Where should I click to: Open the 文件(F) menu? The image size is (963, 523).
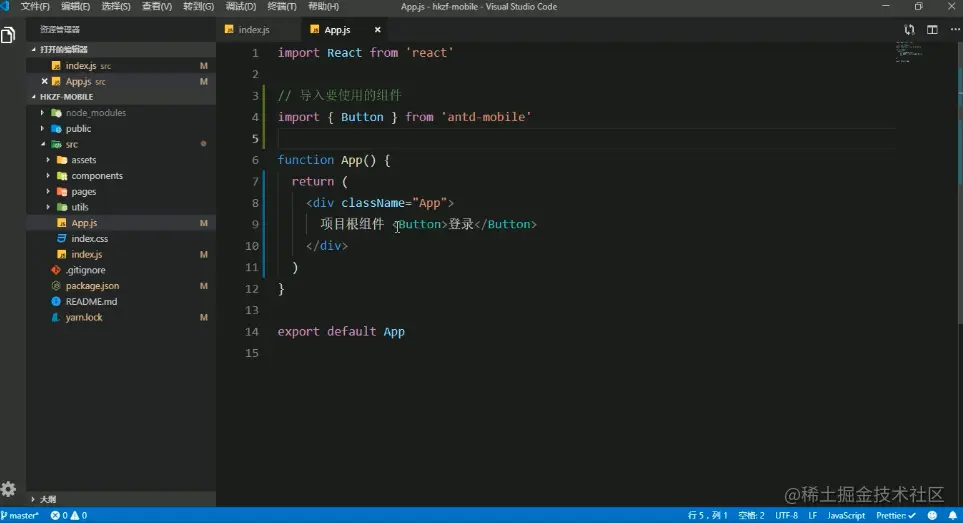pos(35,6)
